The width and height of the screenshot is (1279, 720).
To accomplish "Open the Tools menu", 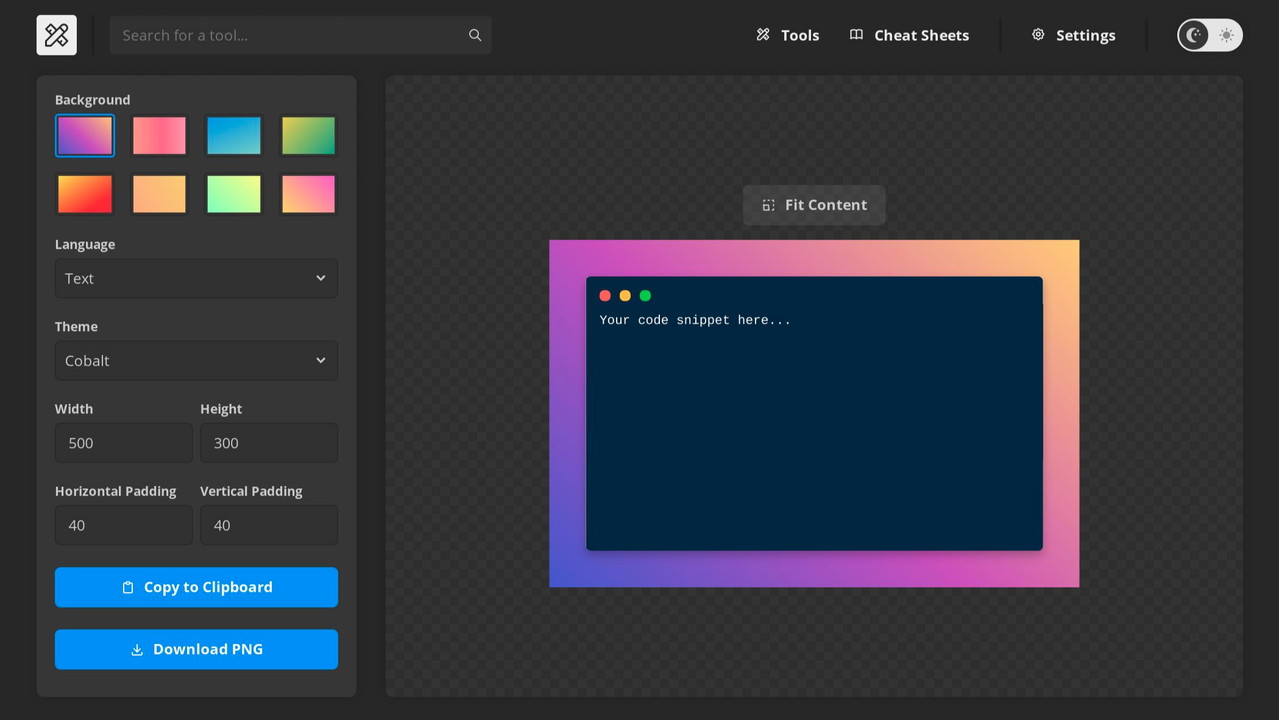I will pos(799,35).
